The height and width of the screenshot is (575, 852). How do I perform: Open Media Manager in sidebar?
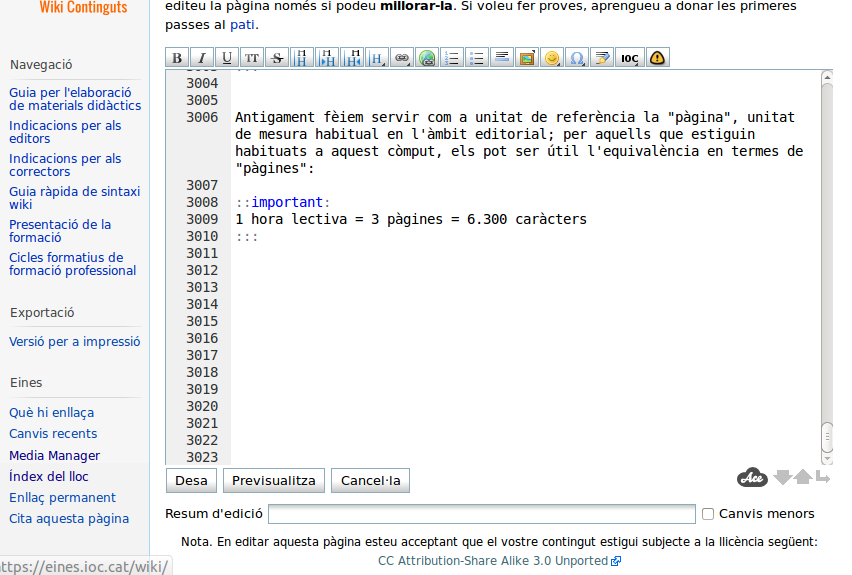click(x=54, y=455)
